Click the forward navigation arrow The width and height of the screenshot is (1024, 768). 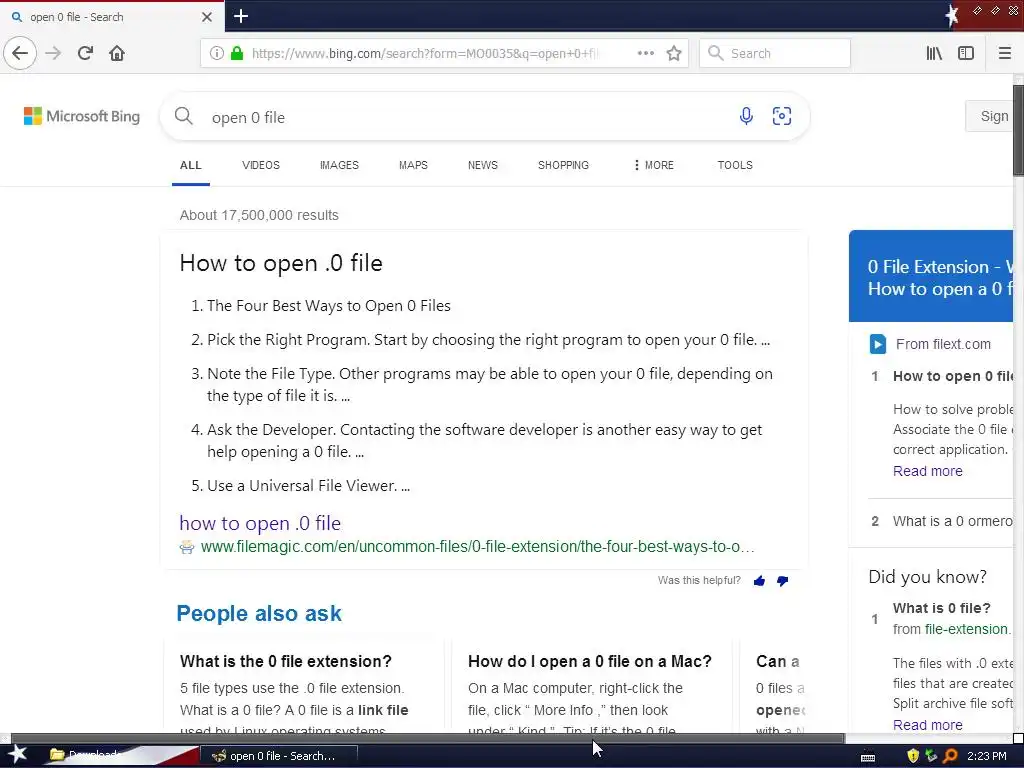tap(53, 53)
